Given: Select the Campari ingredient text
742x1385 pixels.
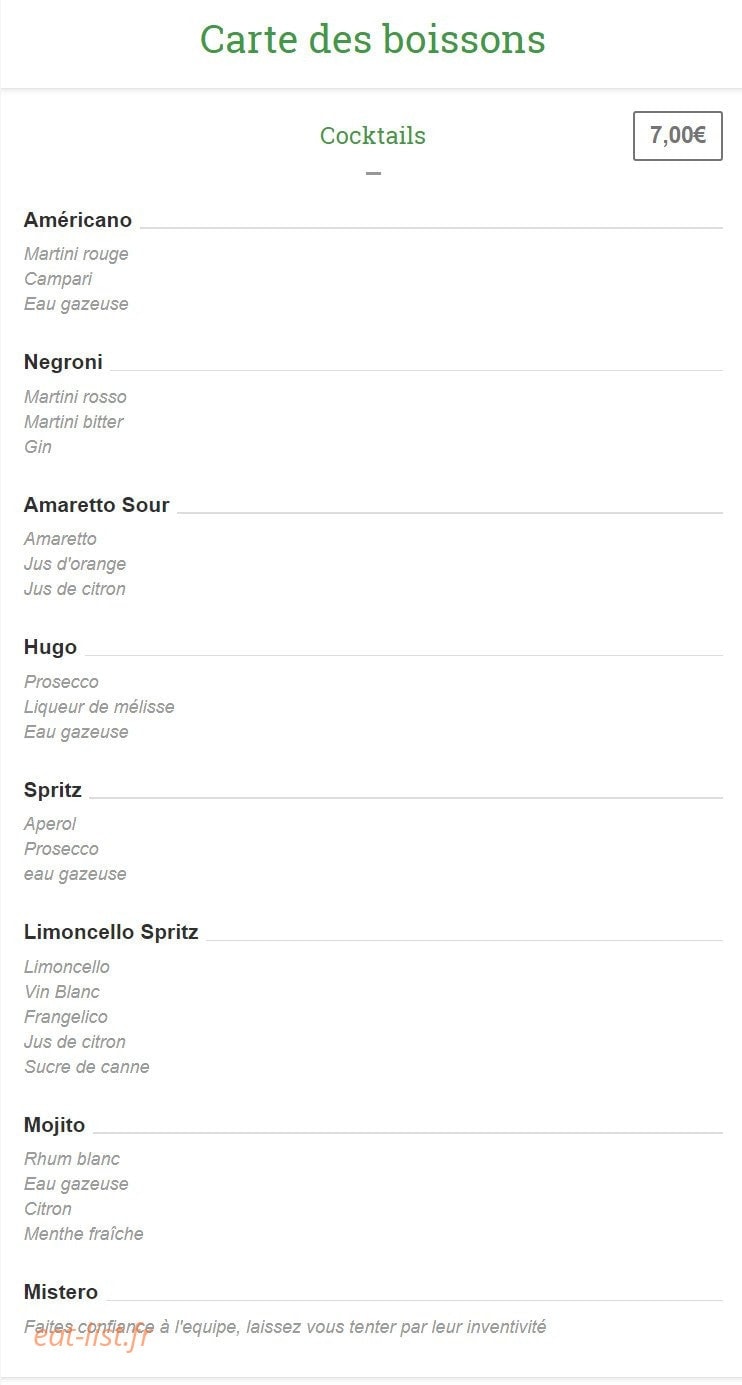Looking at the screenshot, I should coord(58,279).
